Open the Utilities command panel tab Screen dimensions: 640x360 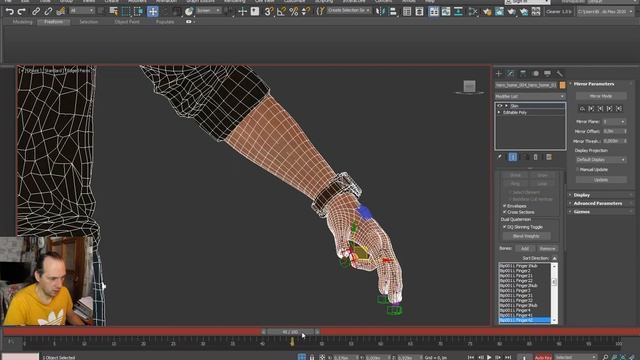click(560, 73)
